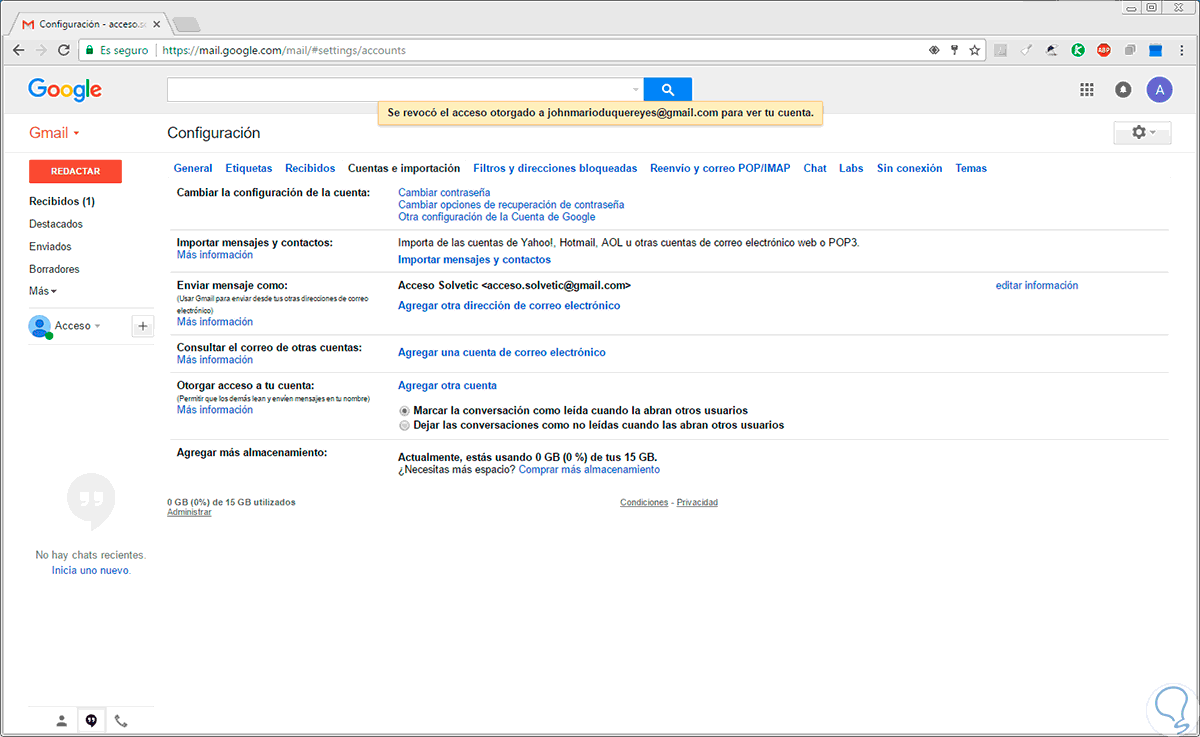The image size is (1200, 737).
Task: Open the settings gear dropdown
Action: click(1142, 133)
